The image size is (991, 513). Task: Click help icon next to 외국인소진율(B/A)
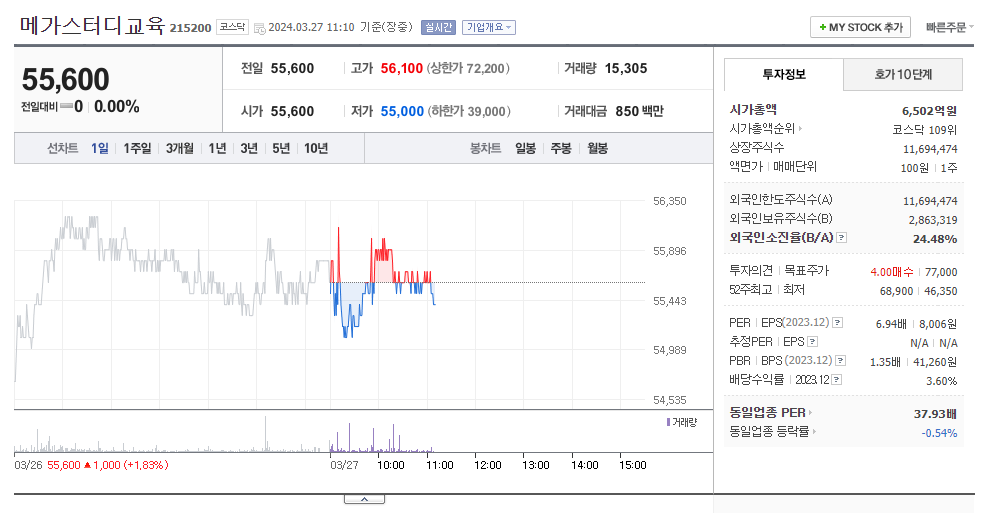click(841, 238)
